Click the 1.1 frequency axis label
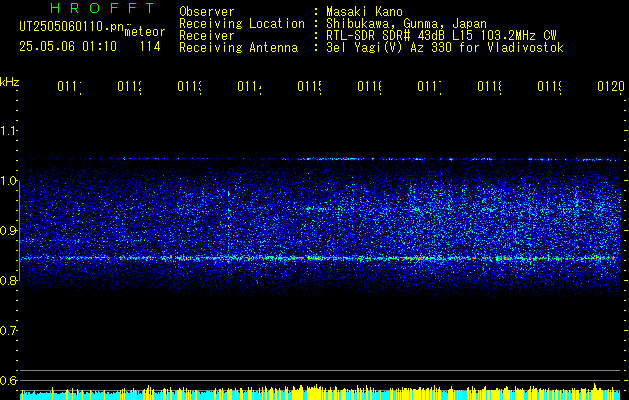 point(8,131)
